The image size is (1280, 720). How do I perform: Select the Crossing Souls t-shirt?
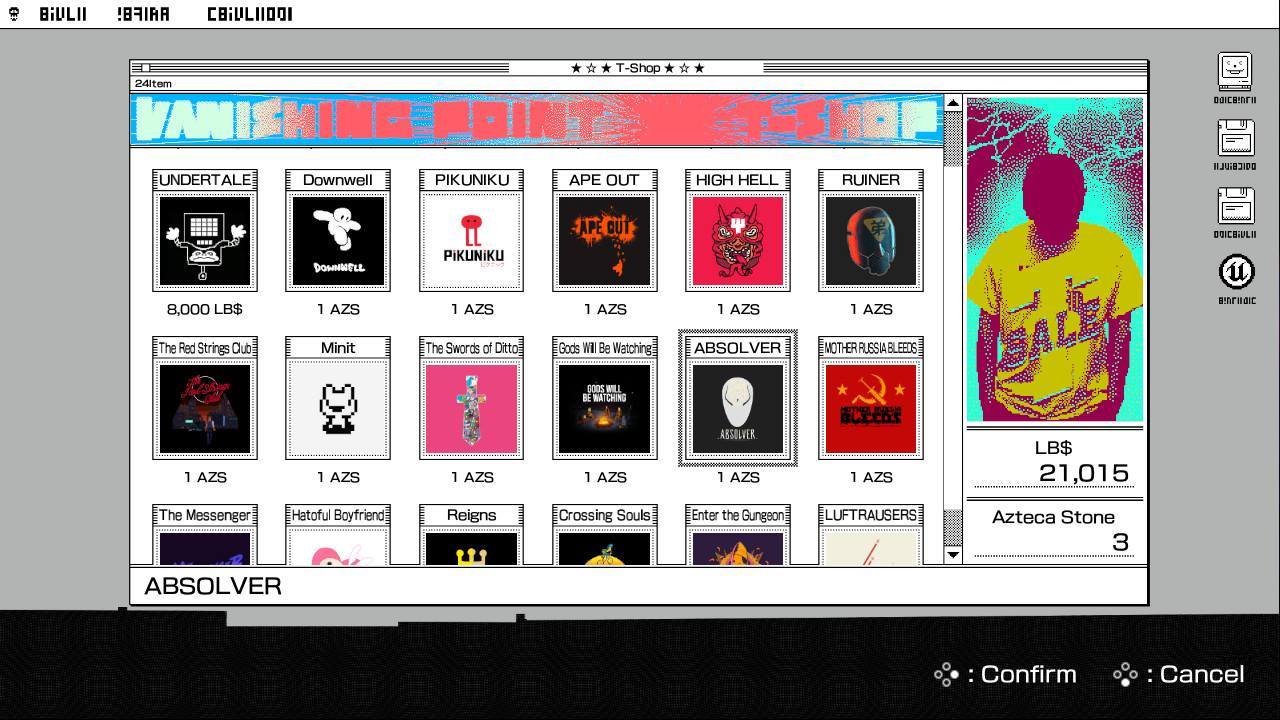tap(604, 534)
